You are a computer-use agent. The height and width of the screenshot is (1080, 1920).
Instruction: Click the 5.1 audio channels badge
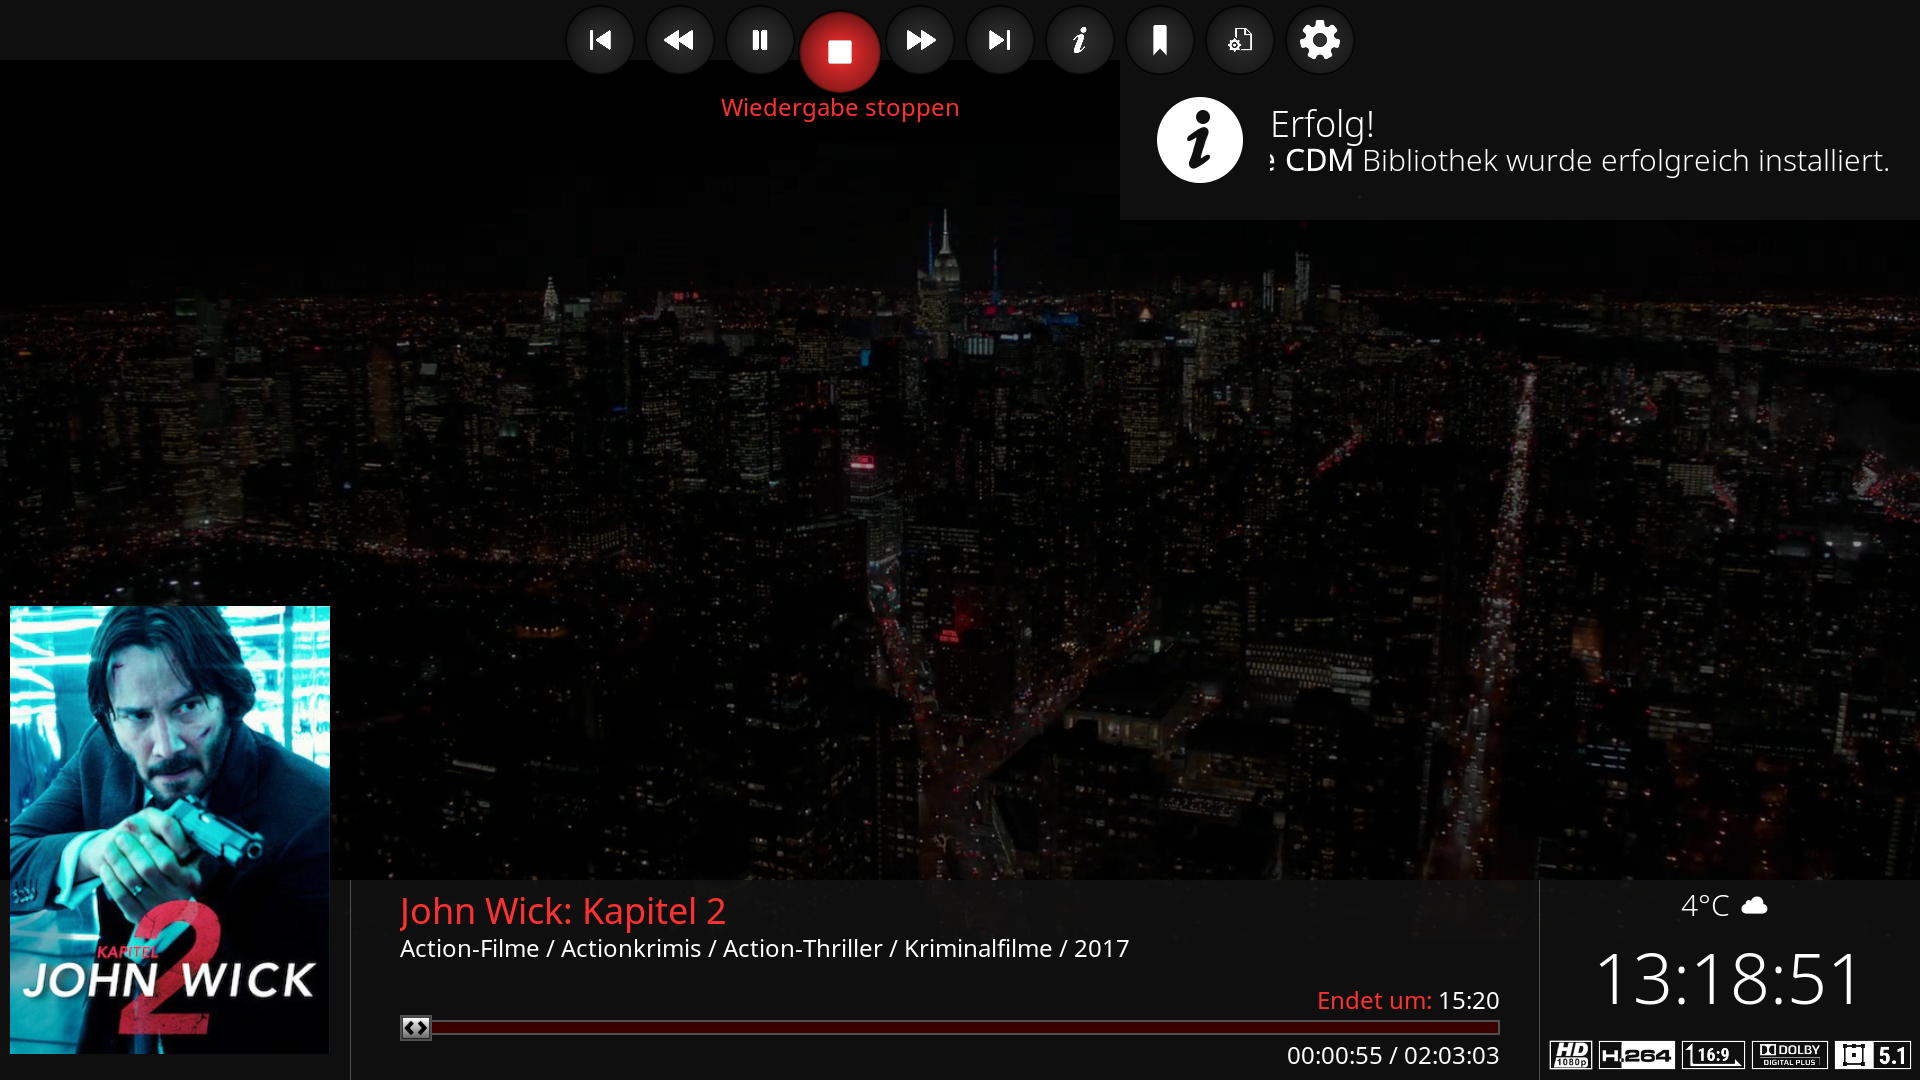click(x=1873, y=1055)
